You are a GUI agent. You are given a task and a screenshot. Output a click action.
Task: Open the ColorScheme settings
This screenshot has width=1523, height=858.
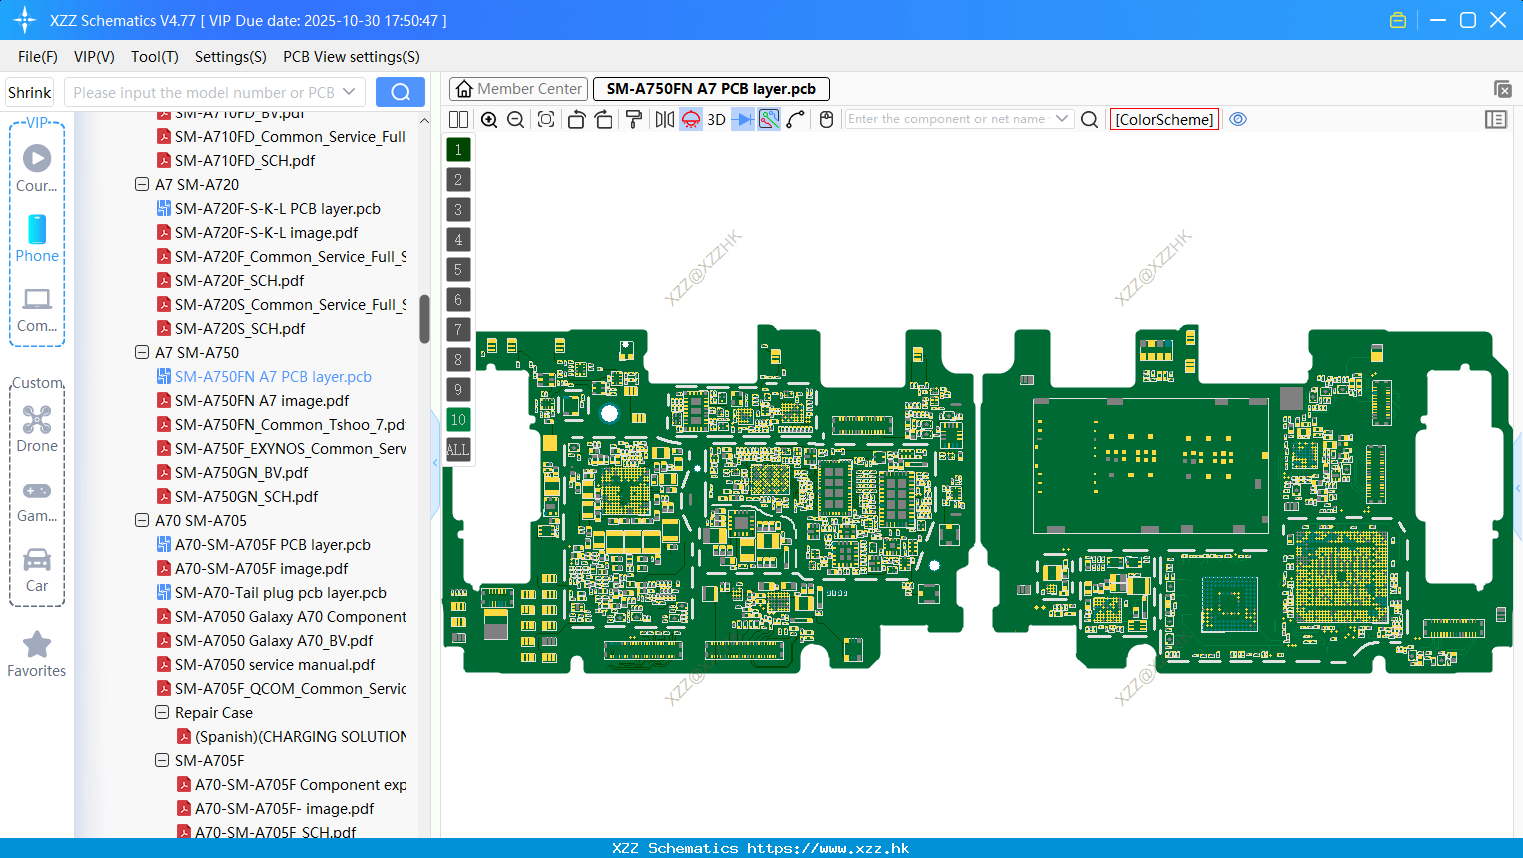coord(1164,119)
